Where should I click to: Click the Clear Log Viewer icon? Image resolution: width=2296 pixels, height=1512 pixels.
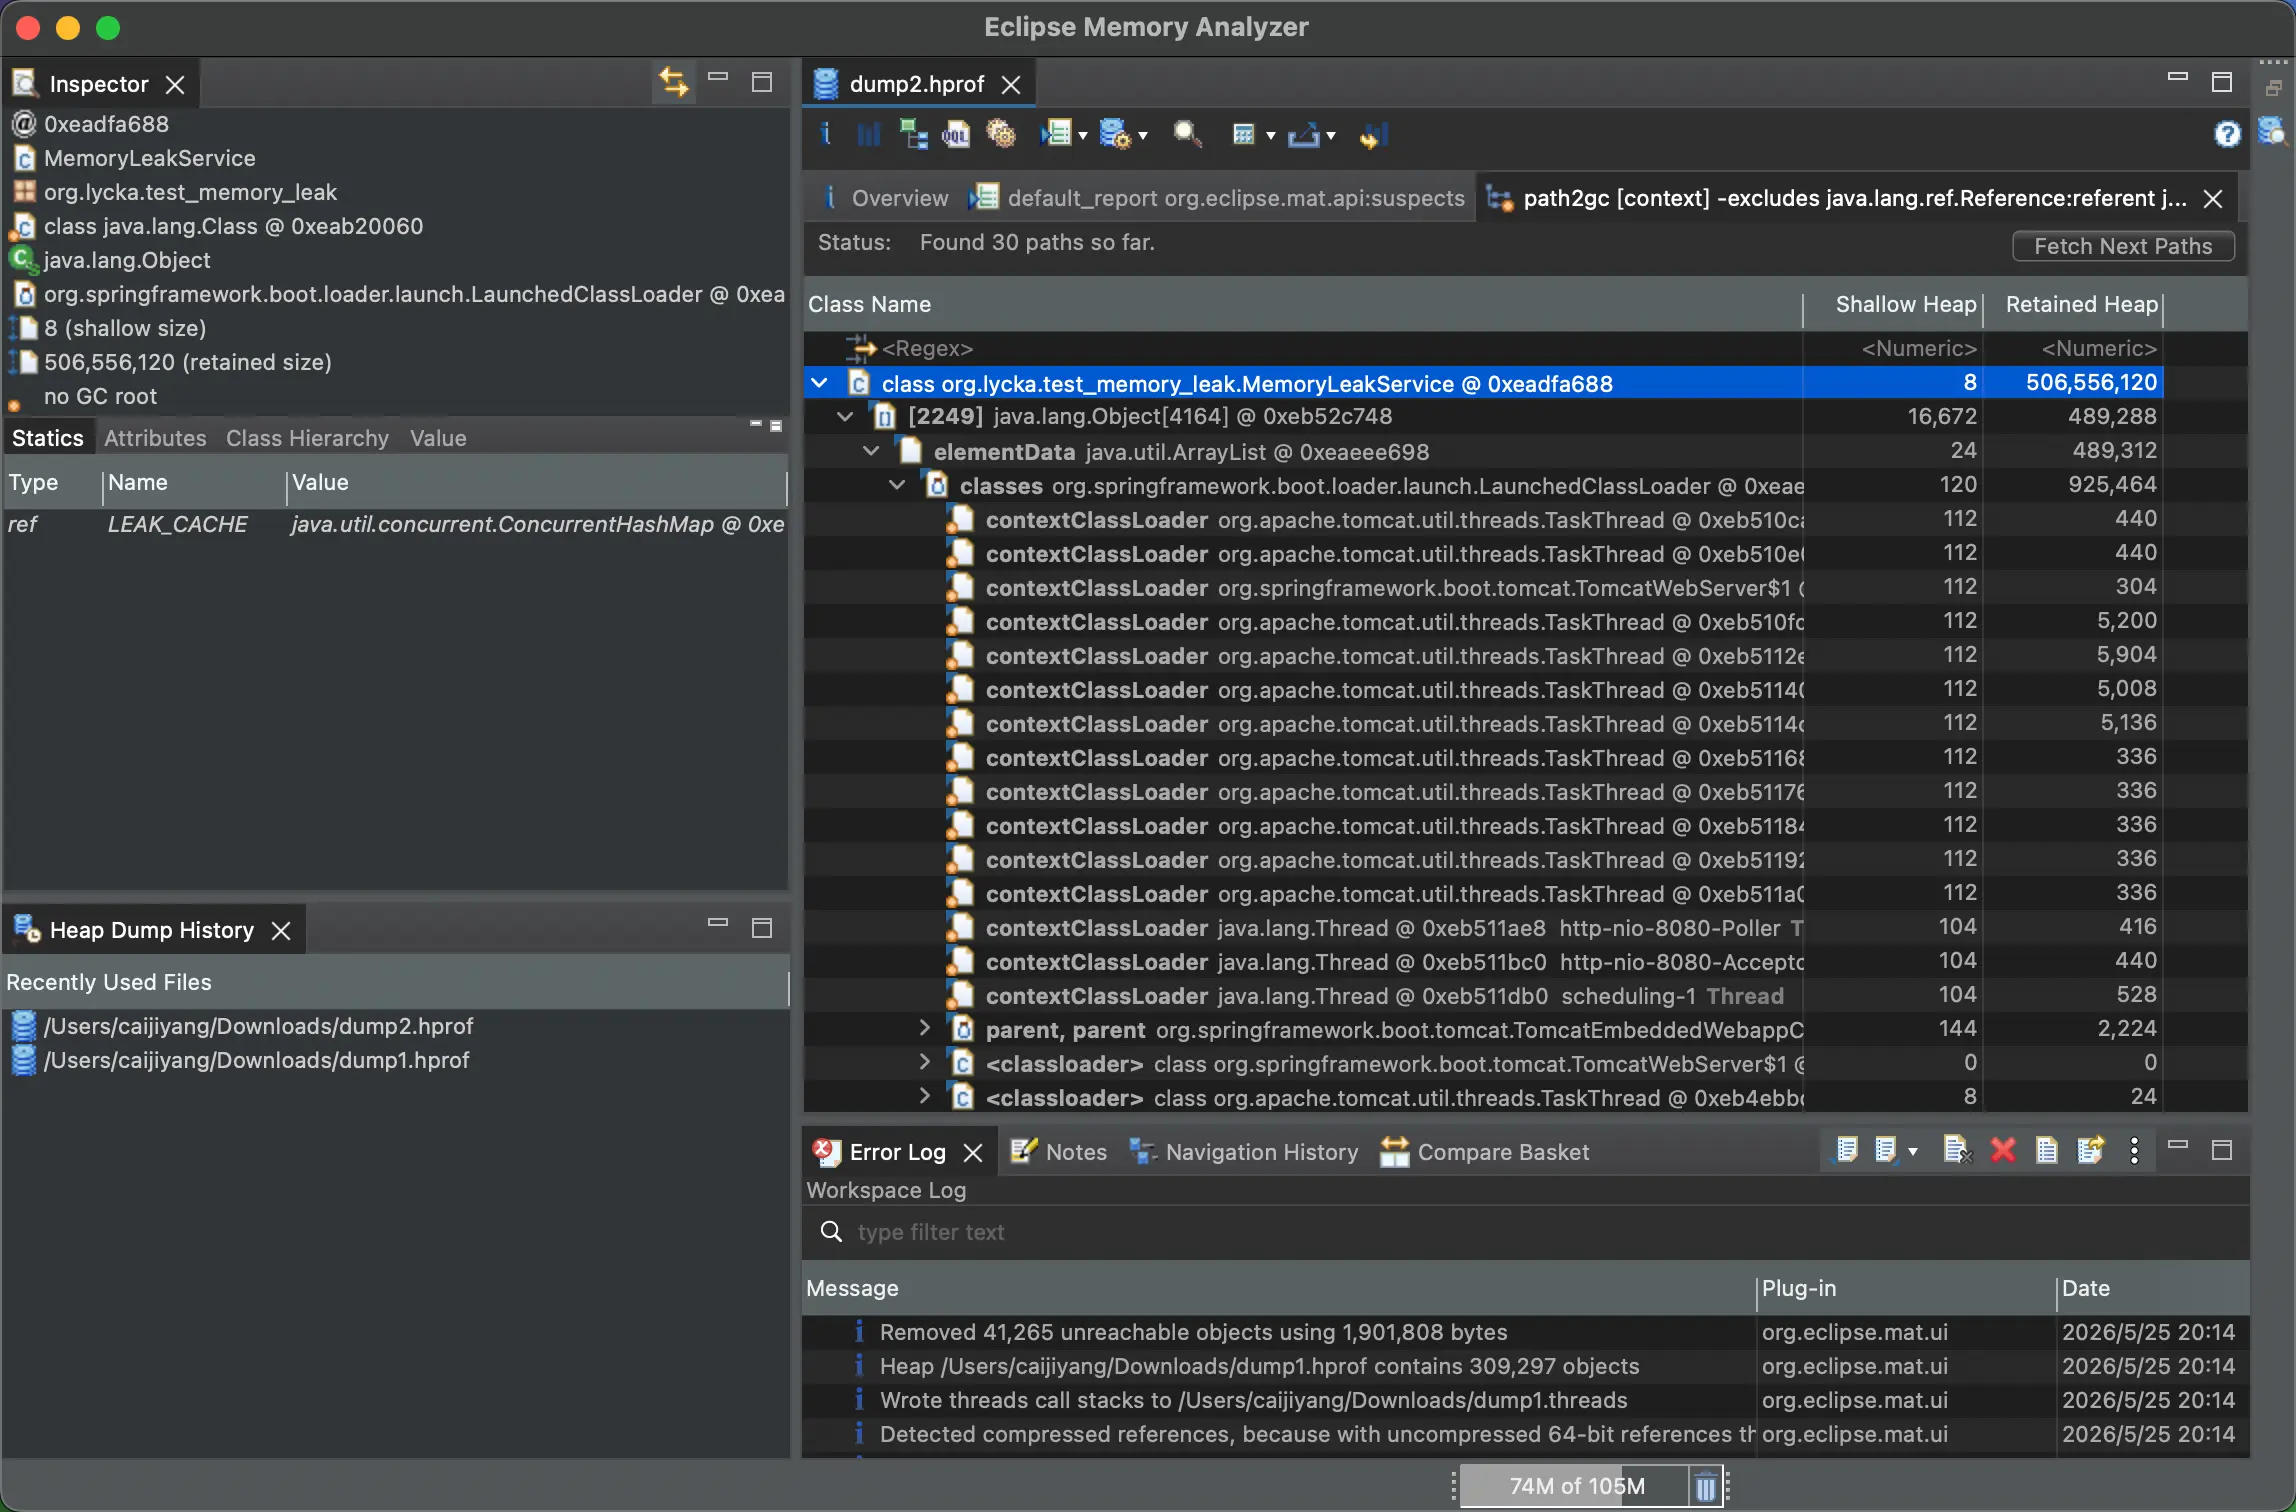(x=1957, y=1151)
